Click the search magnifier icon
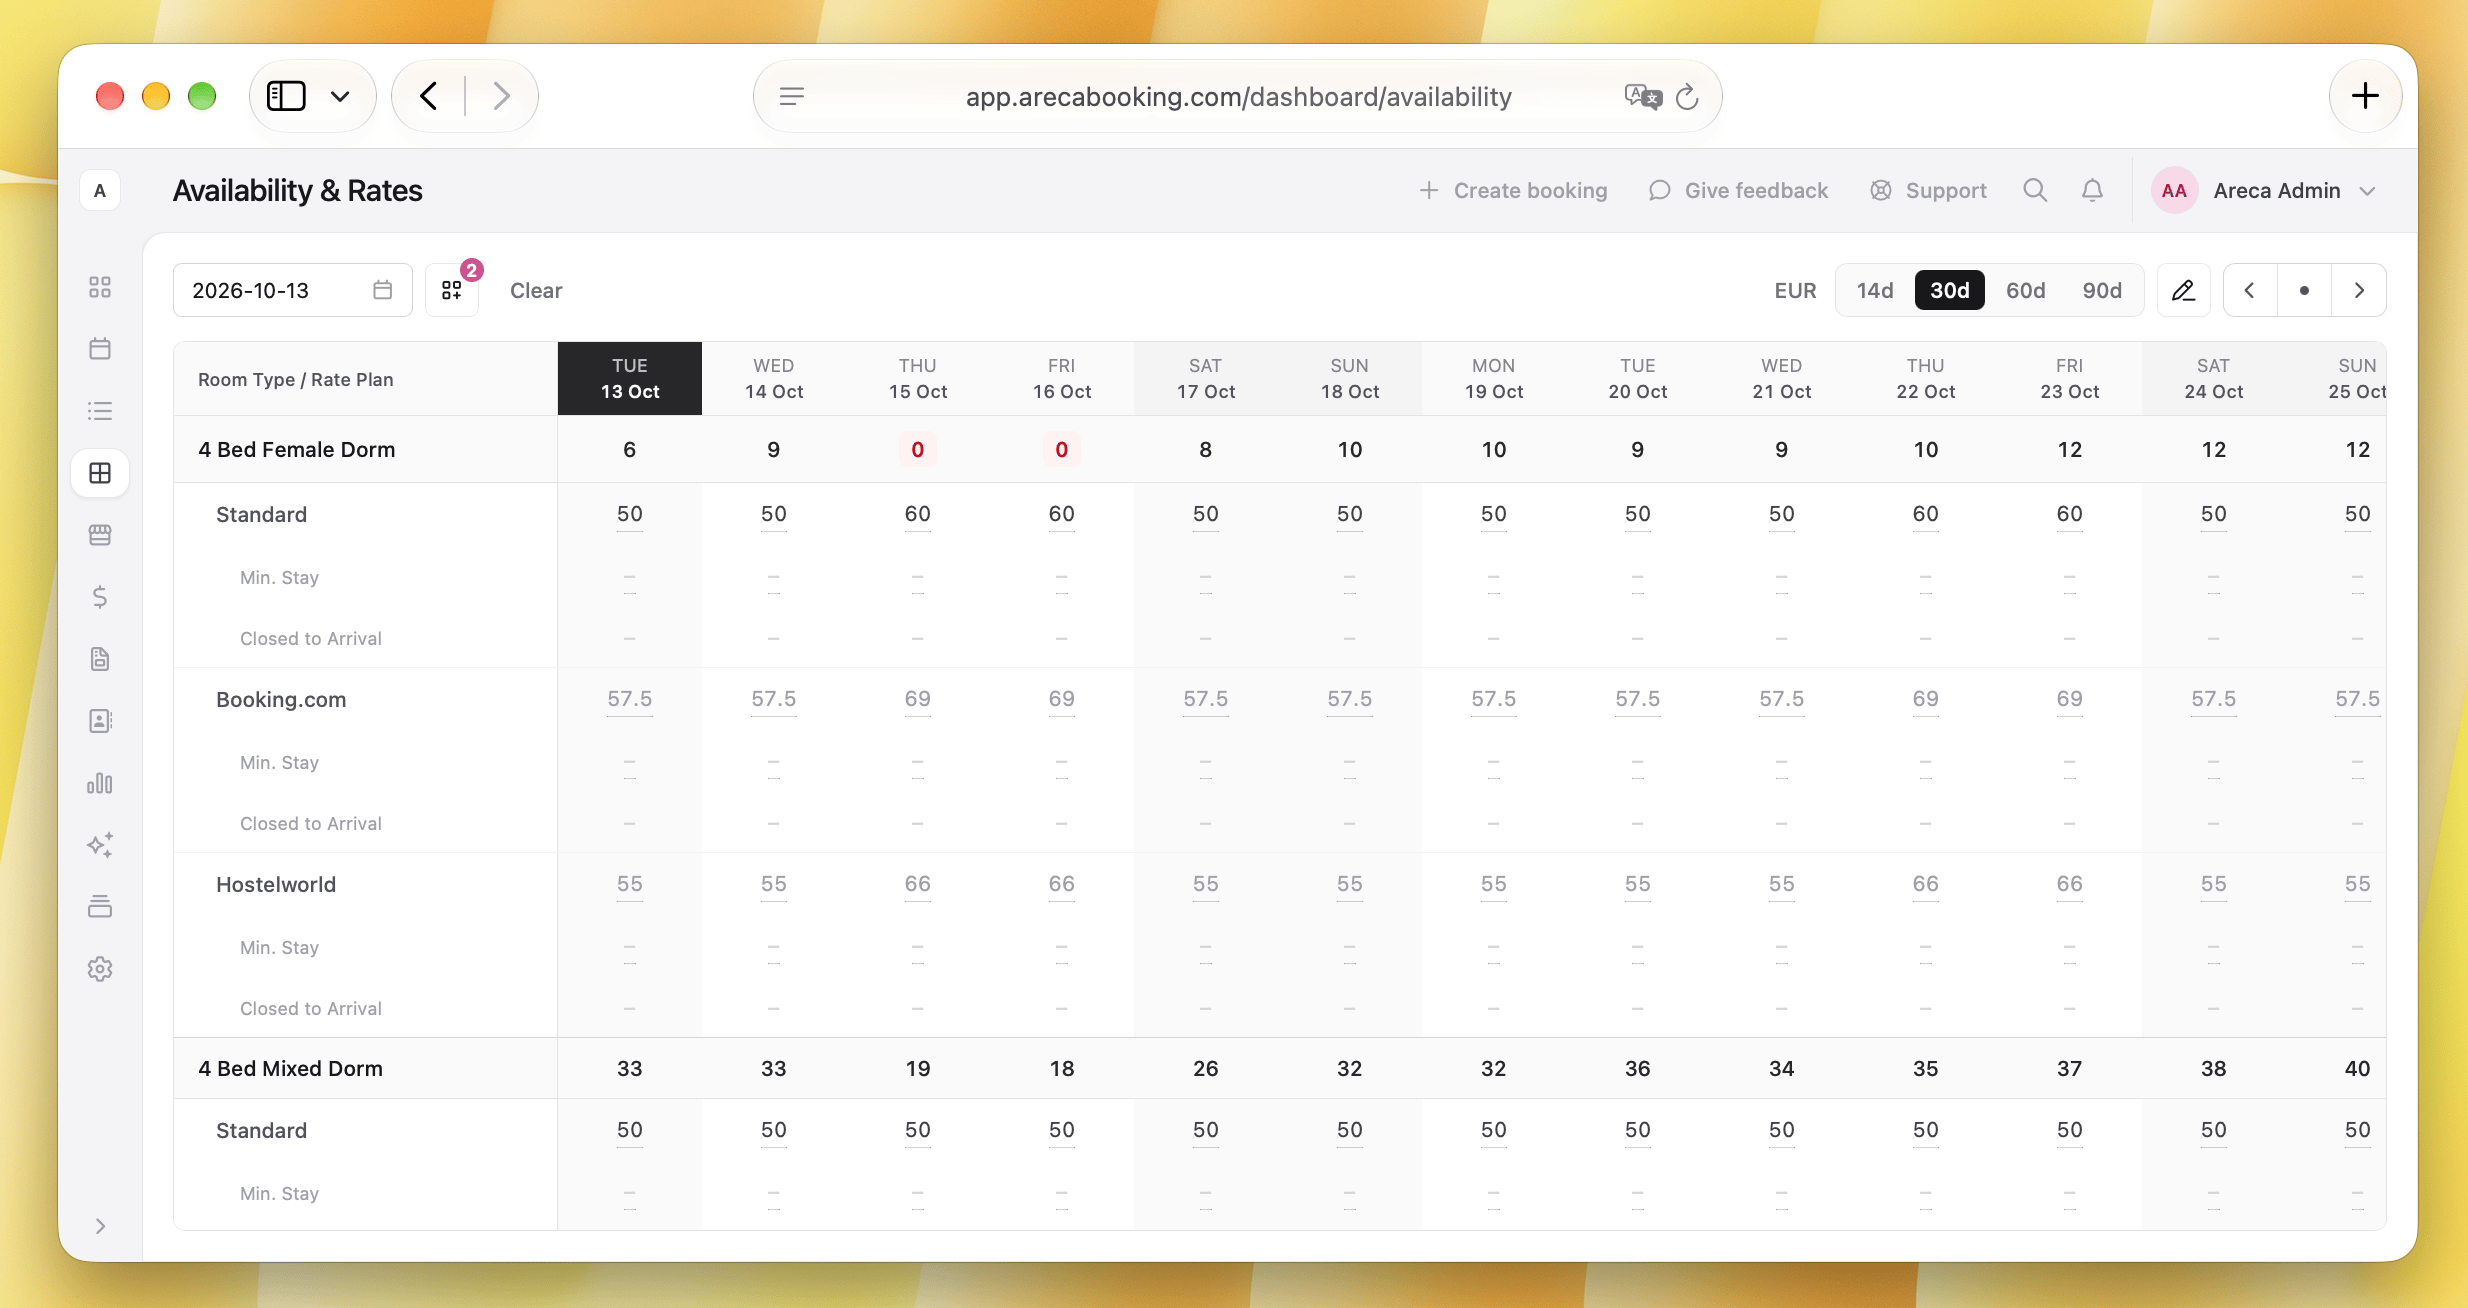2468x1308 pixels. pyautogui.click(x=2035, y=190)
